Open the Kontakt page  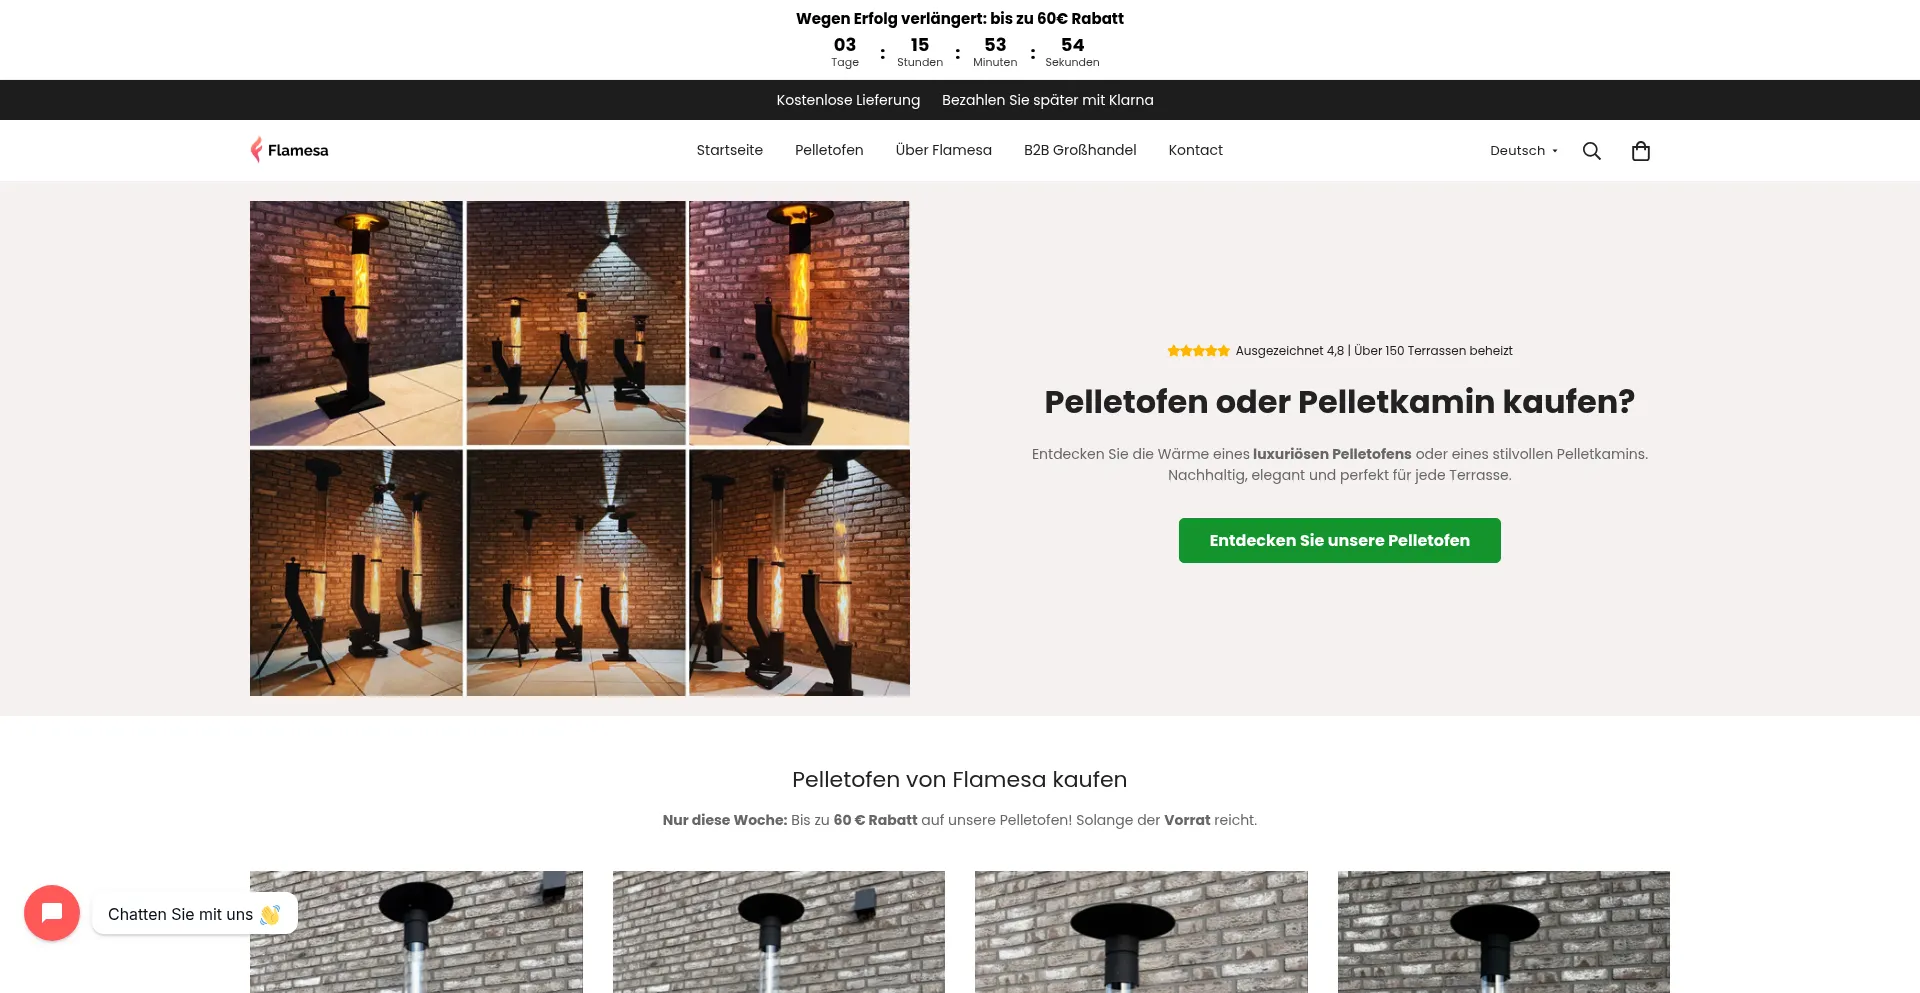tap(1195, 150)
